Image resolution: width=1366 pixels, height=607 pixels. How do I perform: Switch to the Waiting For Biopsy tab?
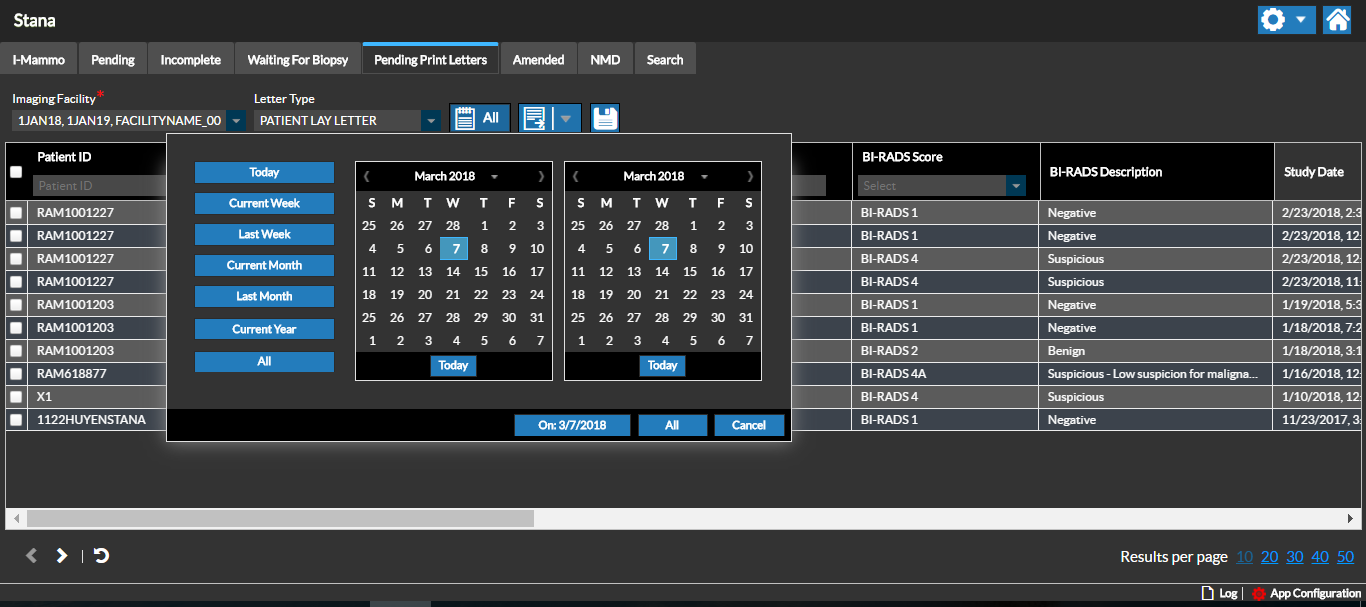[298, 60]
